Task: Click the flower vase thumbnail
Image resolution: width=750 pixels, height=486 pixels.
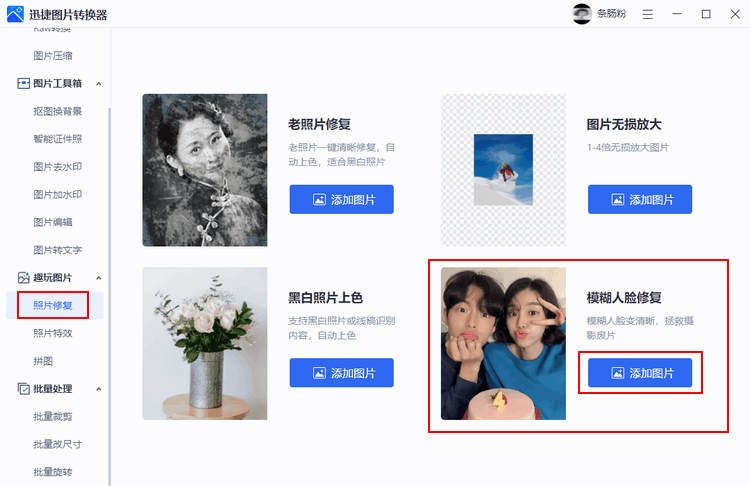Action: click(205, 343)
